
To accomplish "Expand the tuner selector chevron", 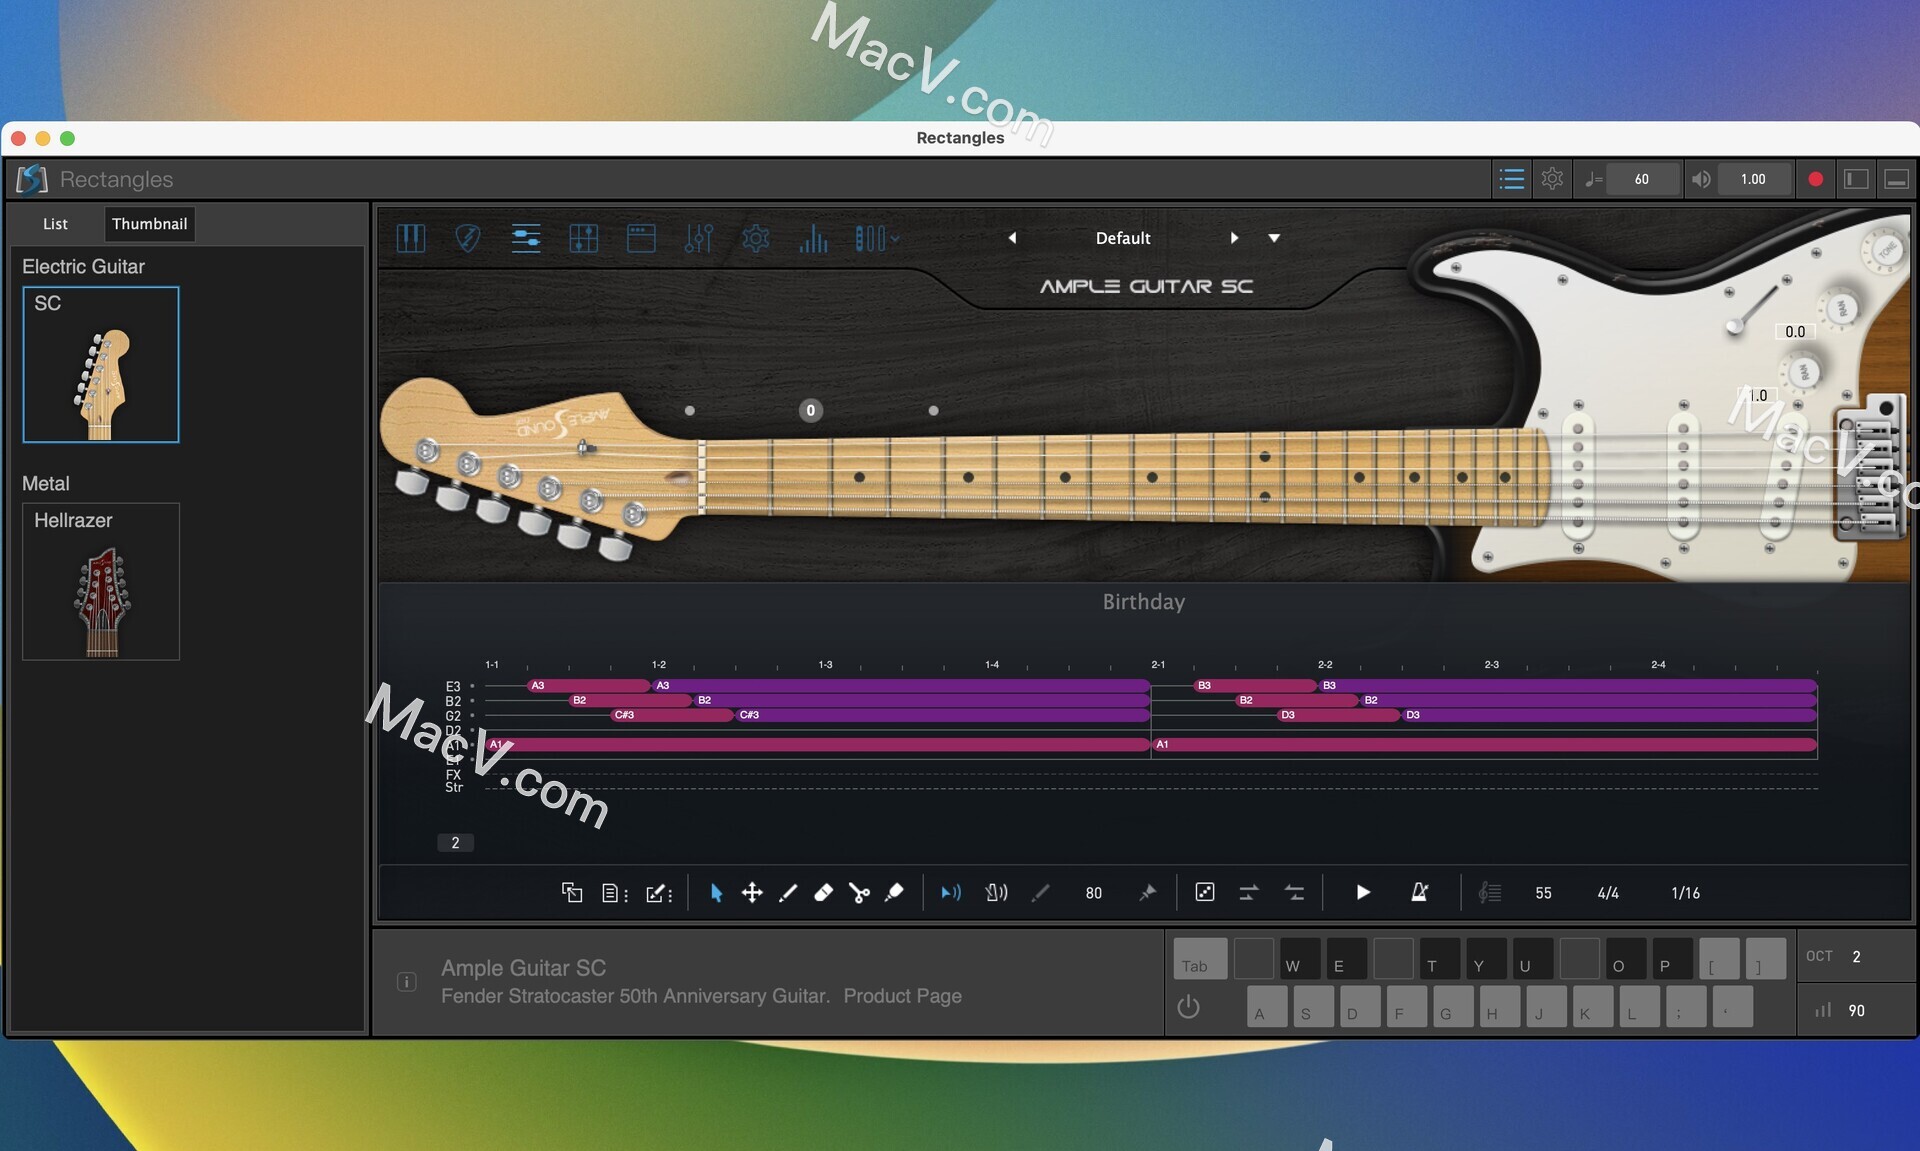I will [893, 238].
